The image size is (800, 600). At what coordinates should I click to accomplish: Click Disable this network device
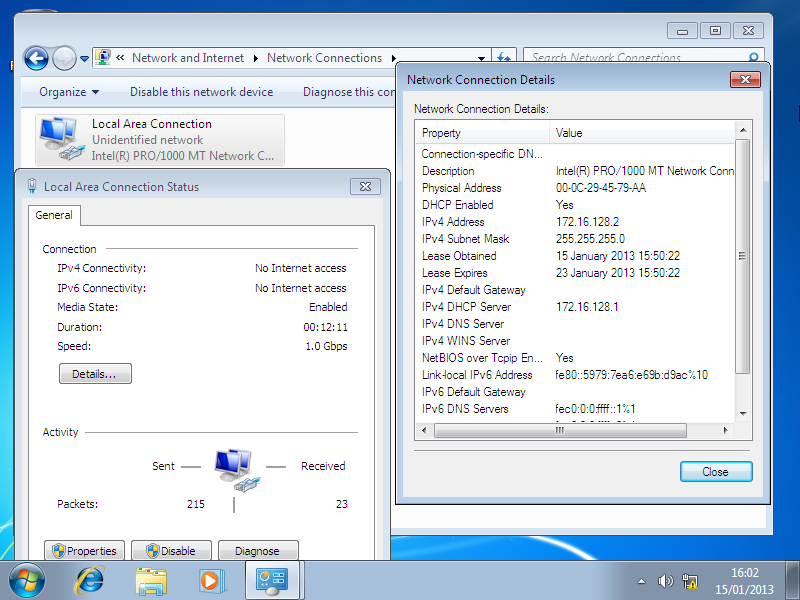pos(201,92)
